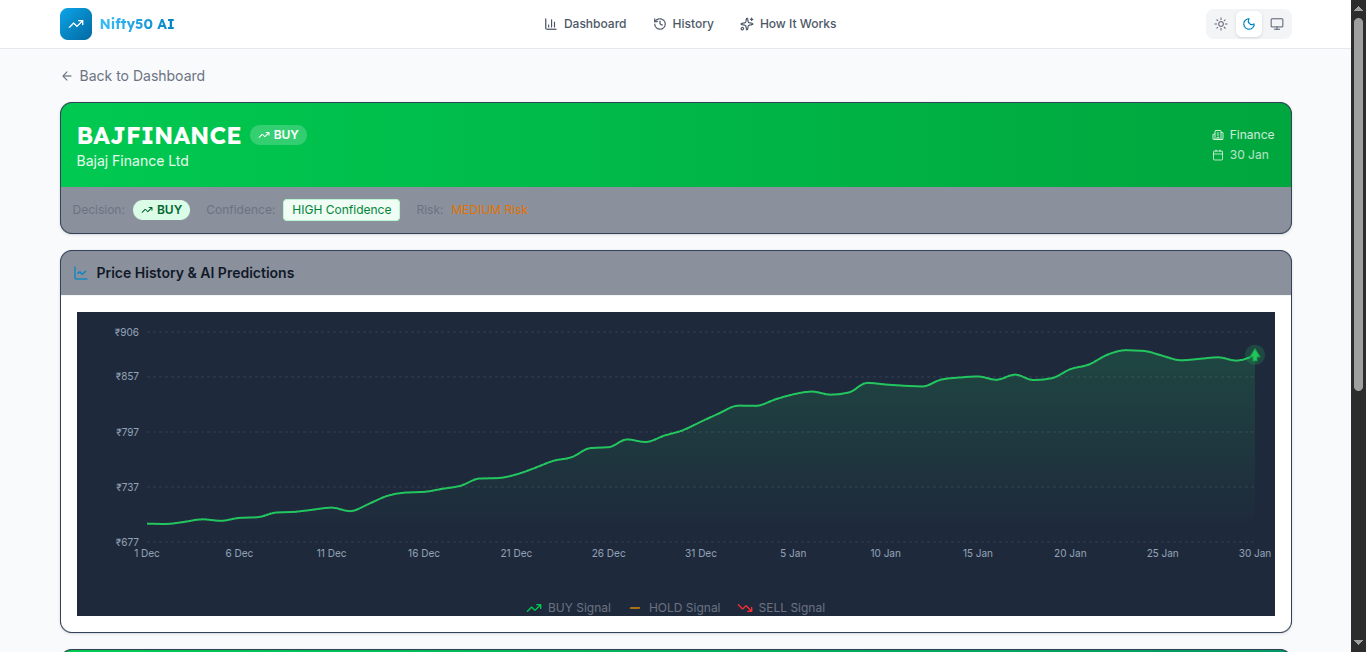The height and width of the screenshot is (652, 1366).
Task: Click the chart icon beside Price History
Action: tap(81, 273)
